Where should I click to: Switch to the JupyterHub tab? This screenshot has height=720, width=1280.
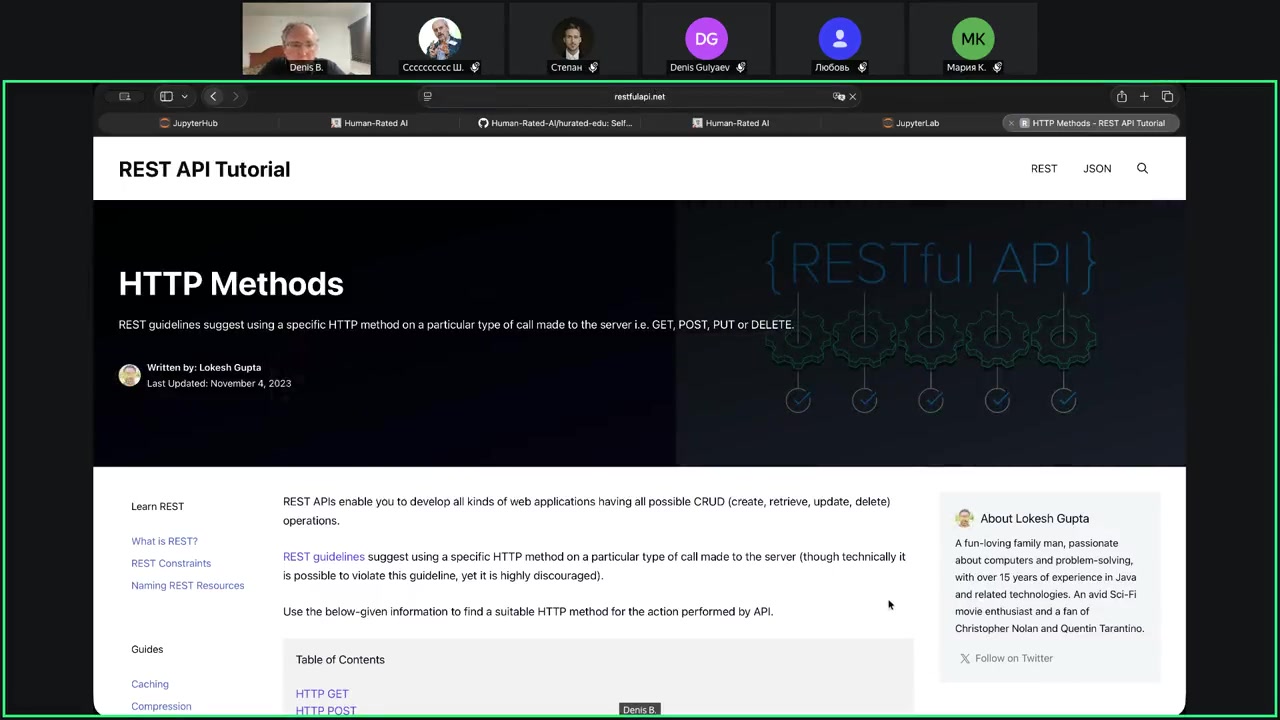tap(189, 123)
